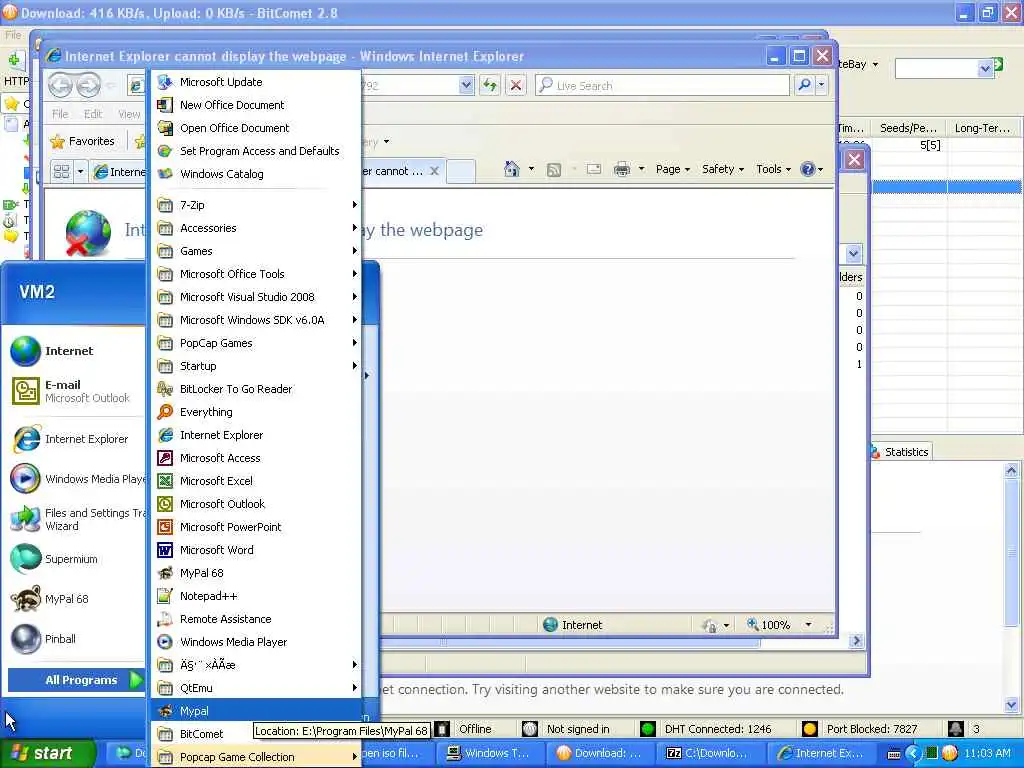Switch to C:\Downlo... 7-Zip taskbar button
Screen dimensions: 1024x768
click(x=708, y=753)
